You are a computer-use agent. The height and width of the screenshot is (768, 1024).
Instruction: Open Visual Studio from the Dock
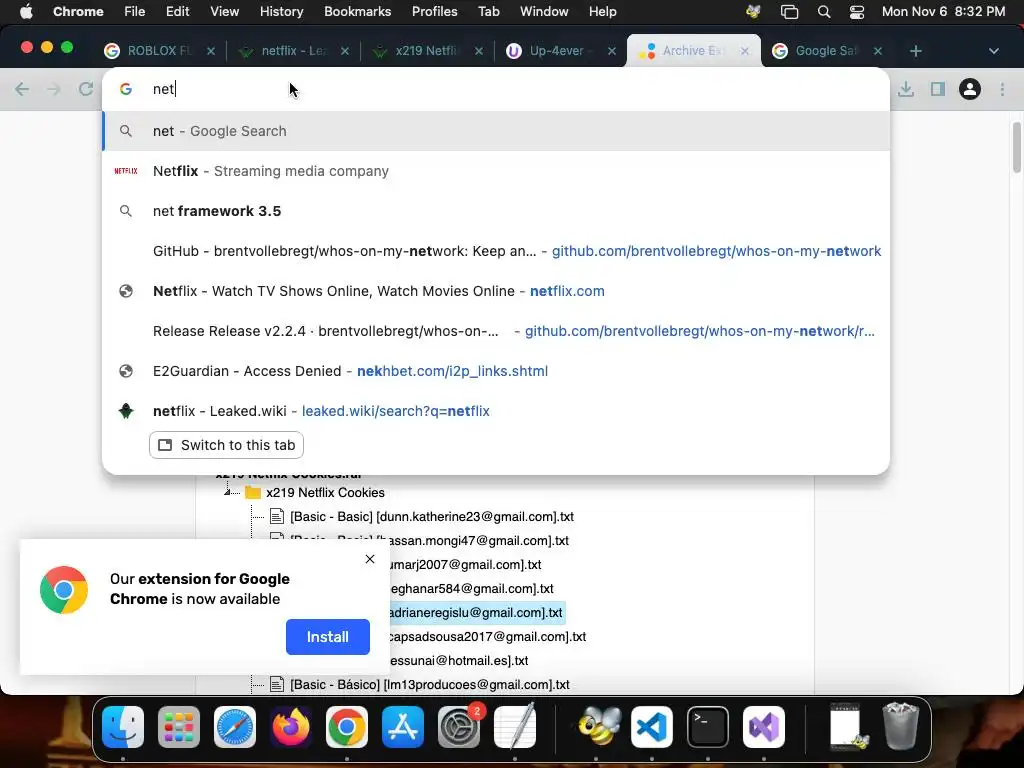pyautogui.click(x=763, y=727)
